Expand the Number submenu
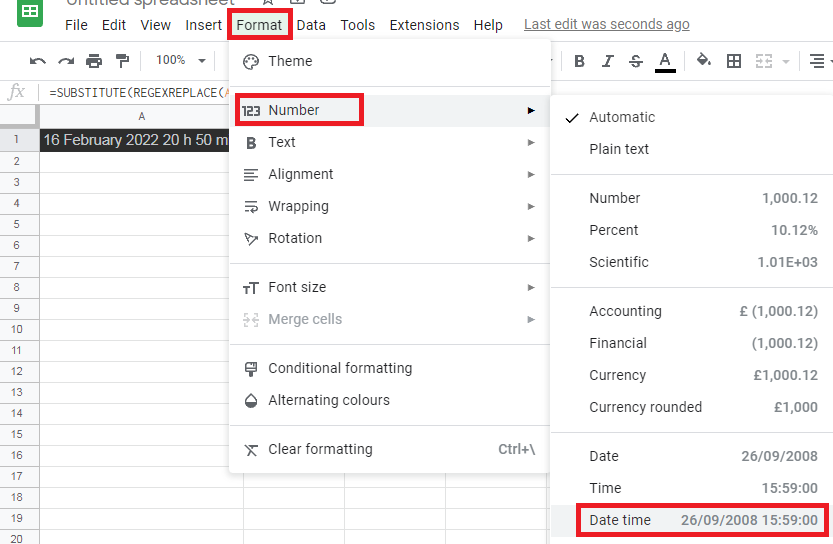Image resolution: width=833 pixels, height=544 pixels. pyautogui.click(x=389, y=110)
